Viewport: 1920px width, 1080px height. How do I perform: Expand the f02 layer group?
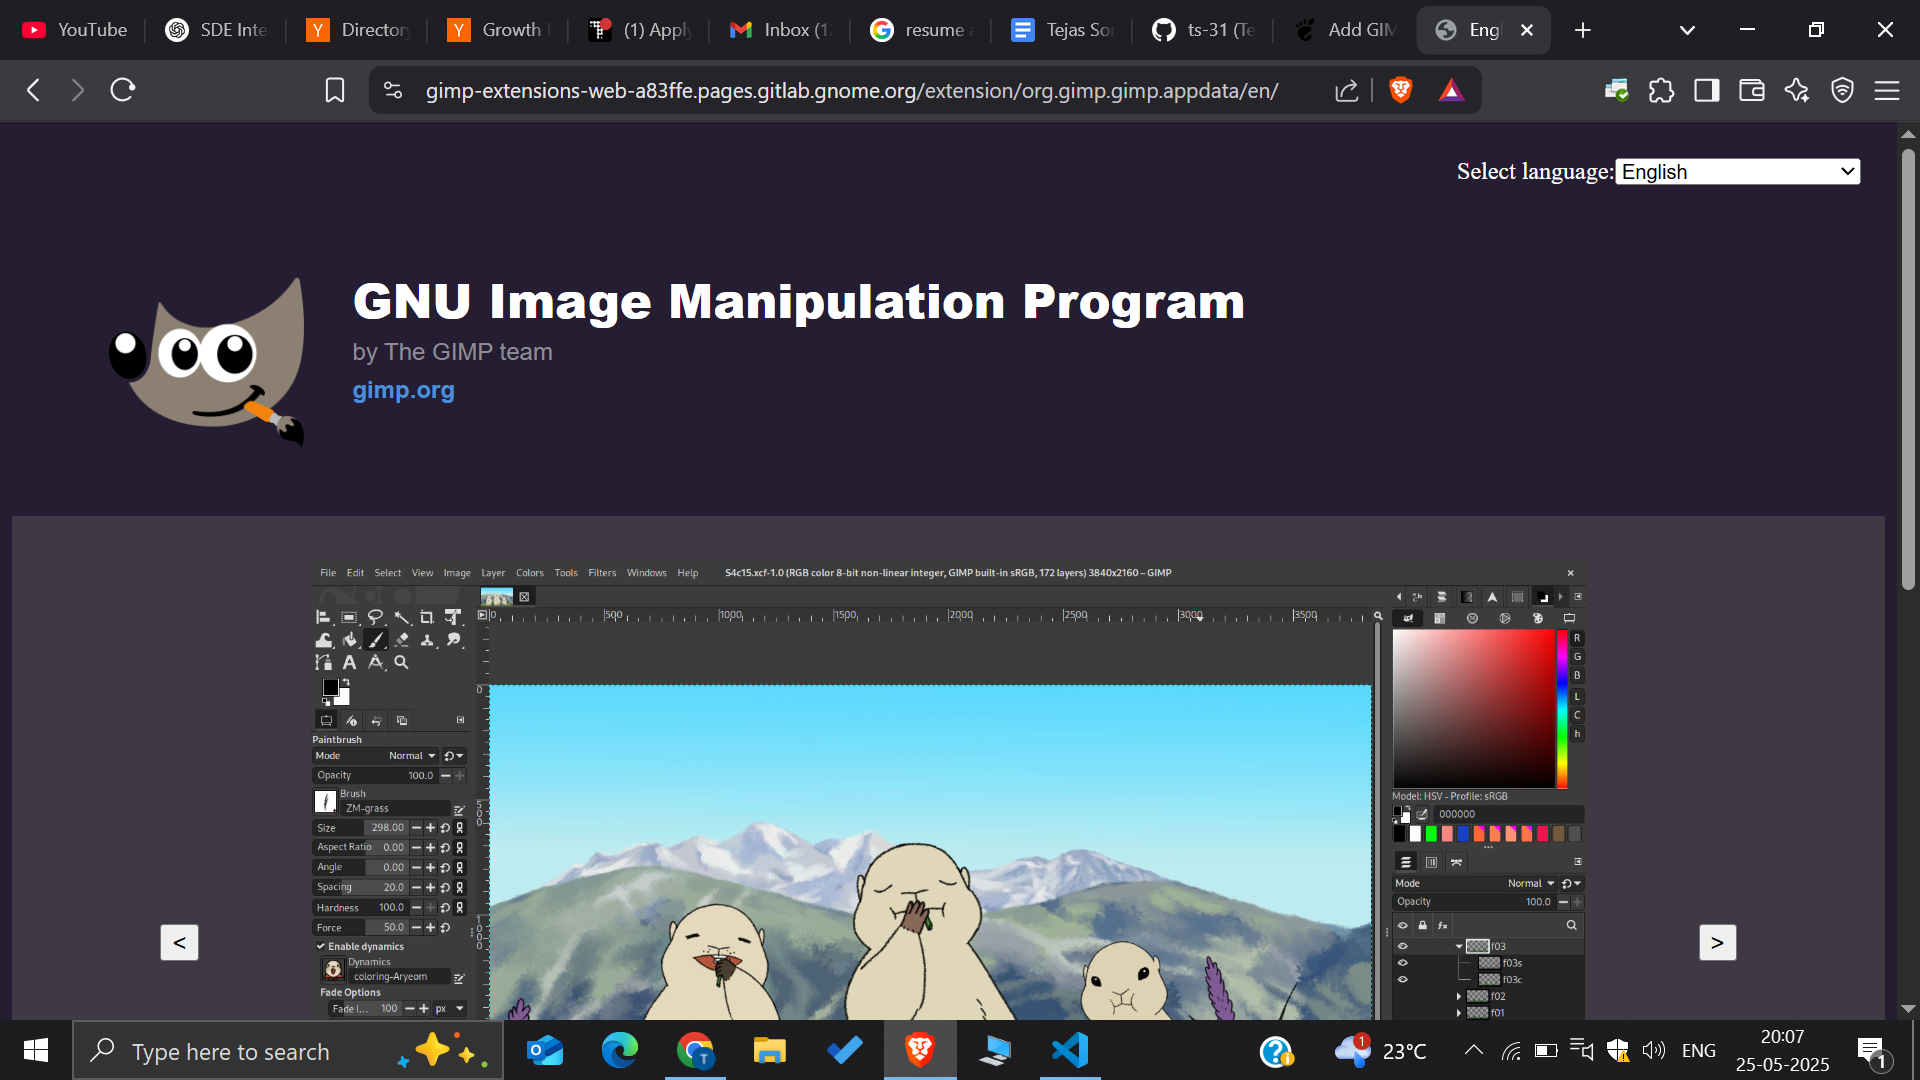[1459, 996]
